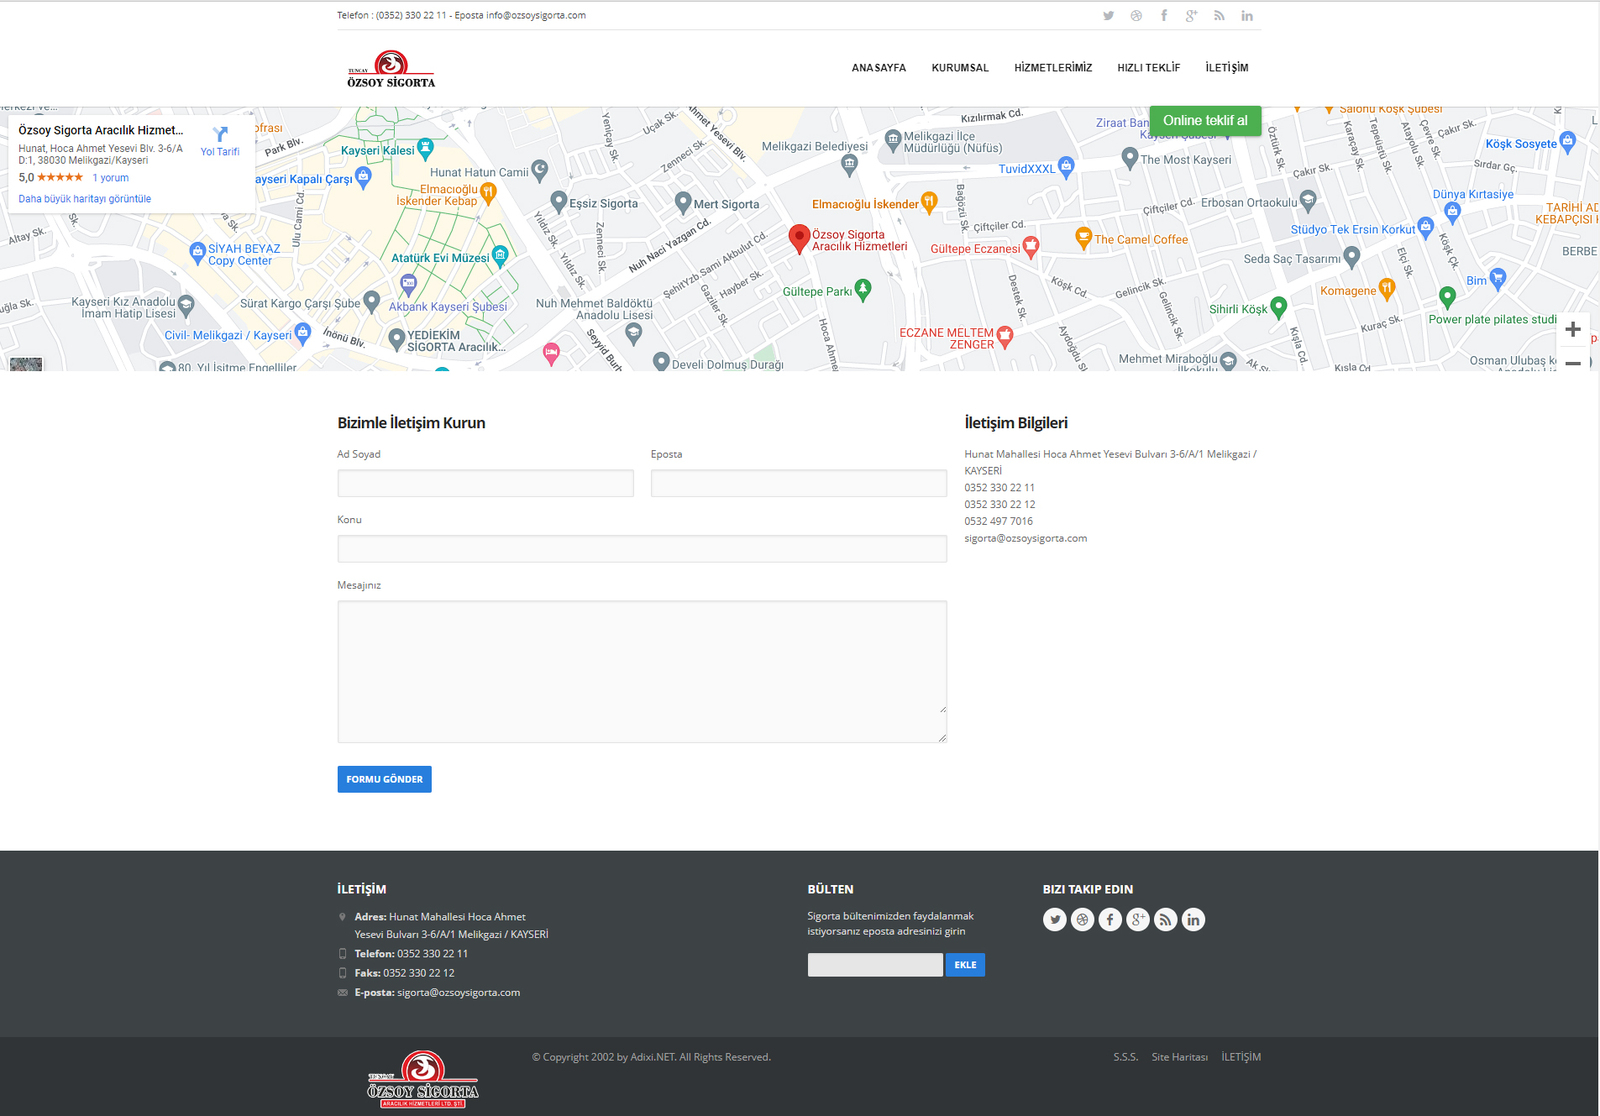Click Gültepe Parkı green map marker
The width and height of the screenshot is (1600, 1116).
pyautogui.click(x=863, y=290)
